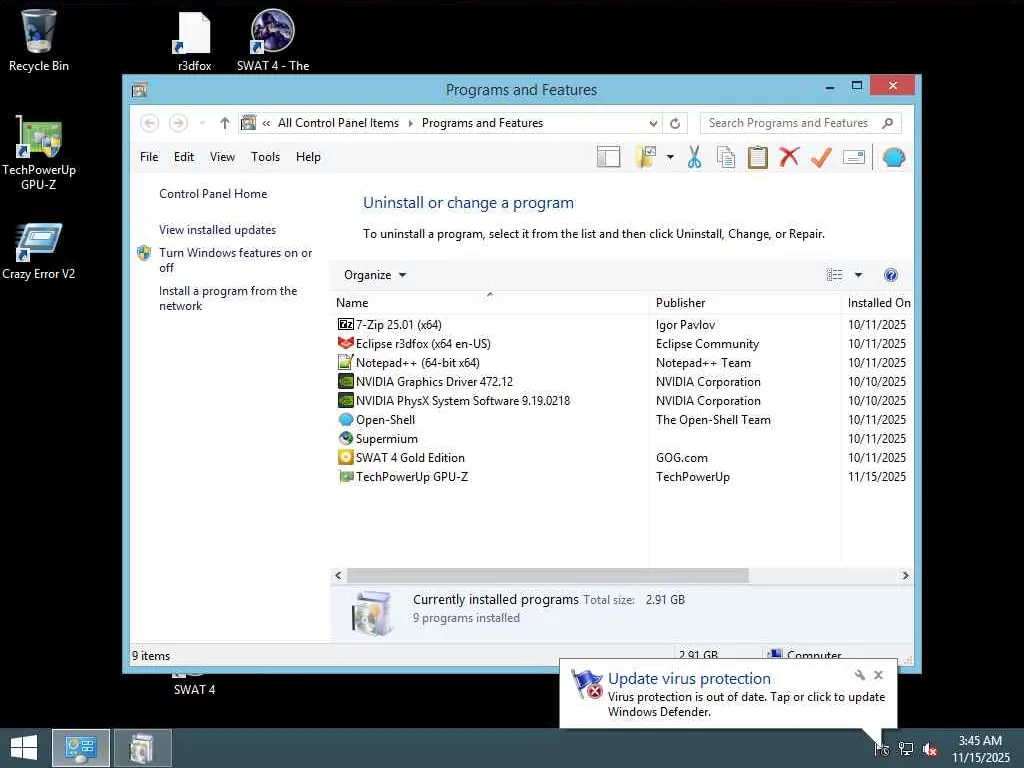
Task: Go to Control Panel Home
Action: [213, 194]
